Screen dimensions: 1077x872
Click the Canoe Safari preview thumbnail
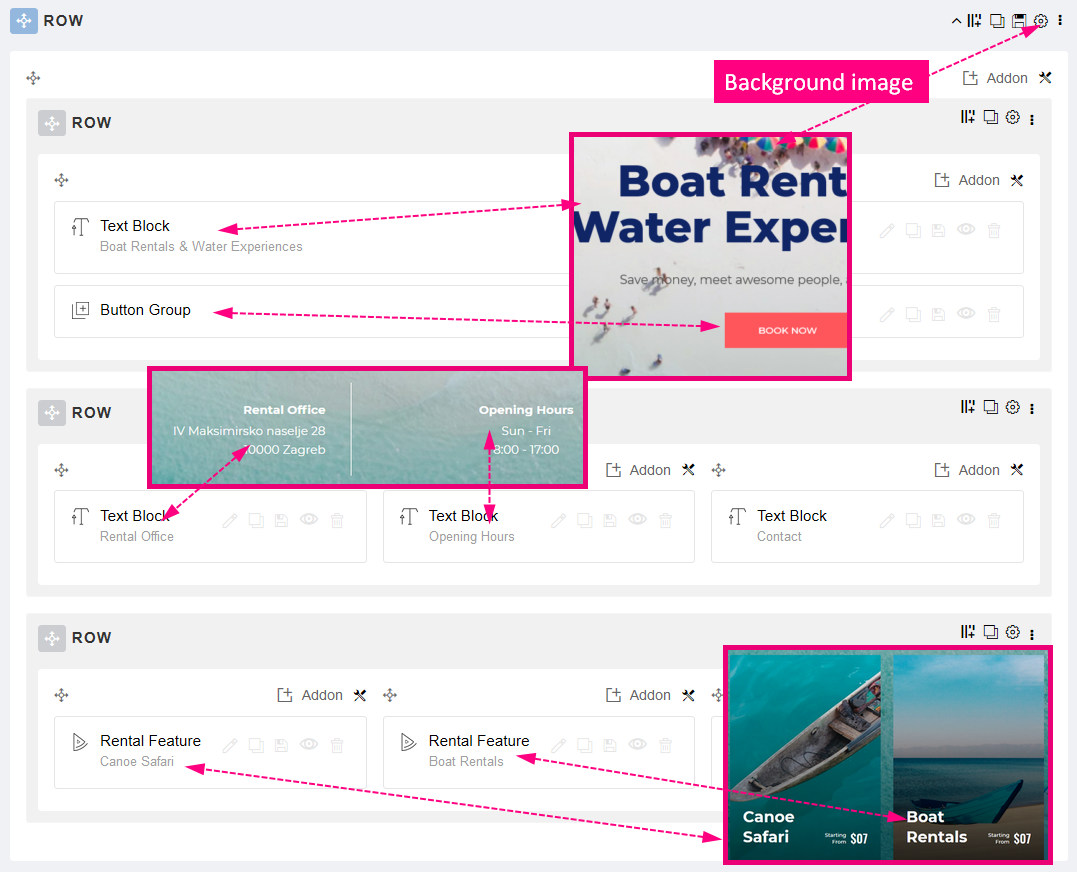point(804,755)
